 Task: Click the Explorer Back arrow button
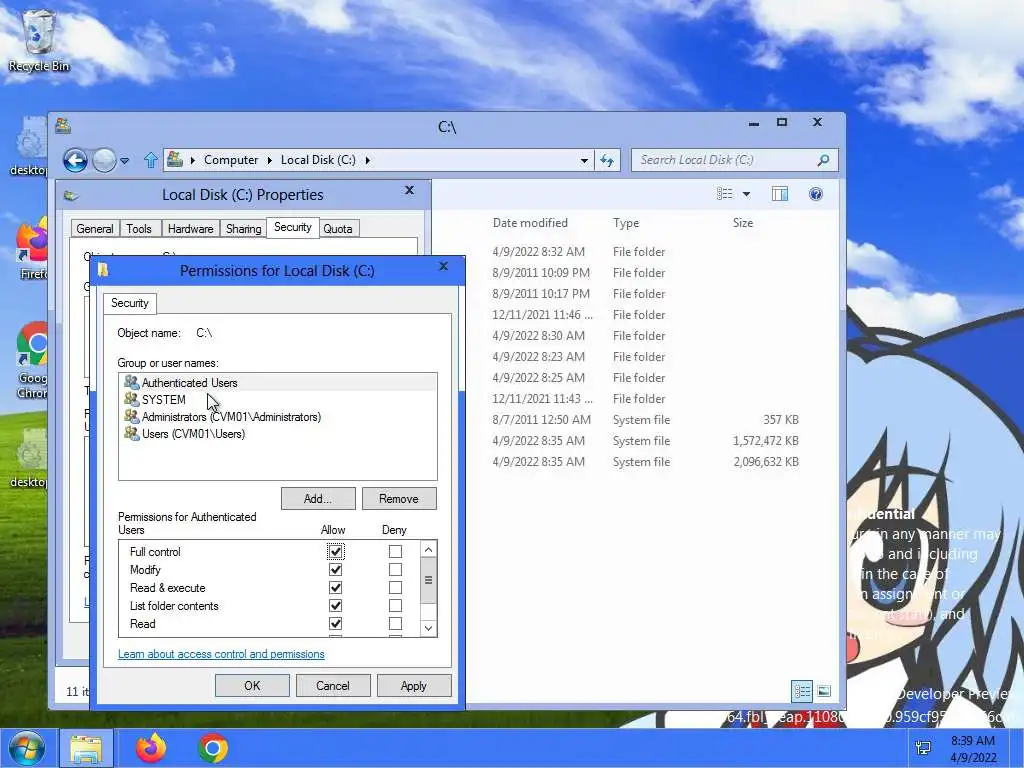75,160
